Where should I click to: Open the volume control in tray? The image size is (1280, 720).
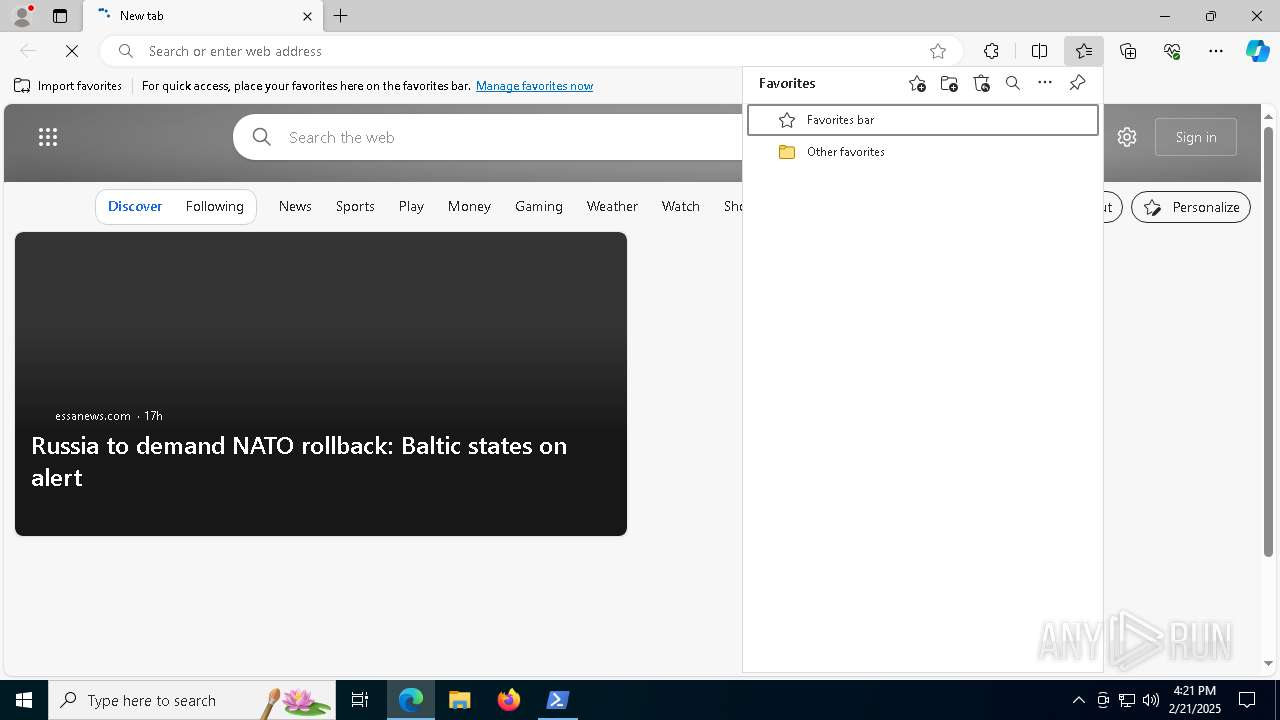coord(1151,700)
